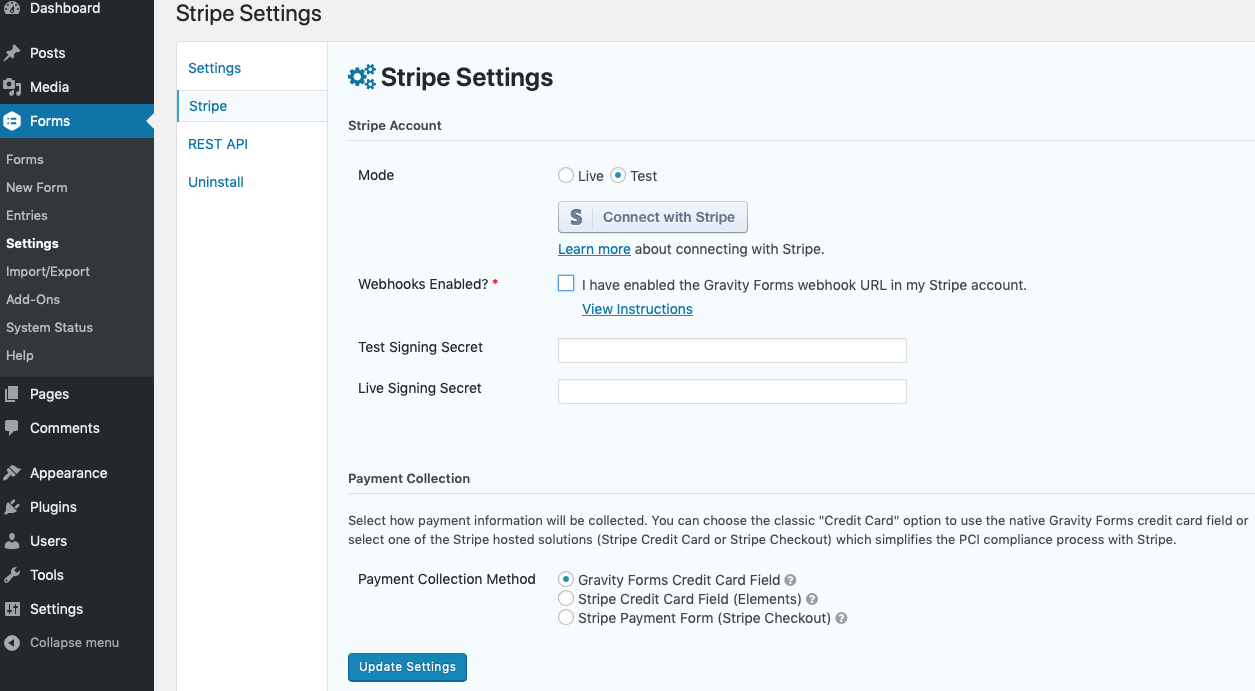The width and height of the screenshot is (1255, 691).
Task: Open the Uninstall tab
Action: (215, 182)
